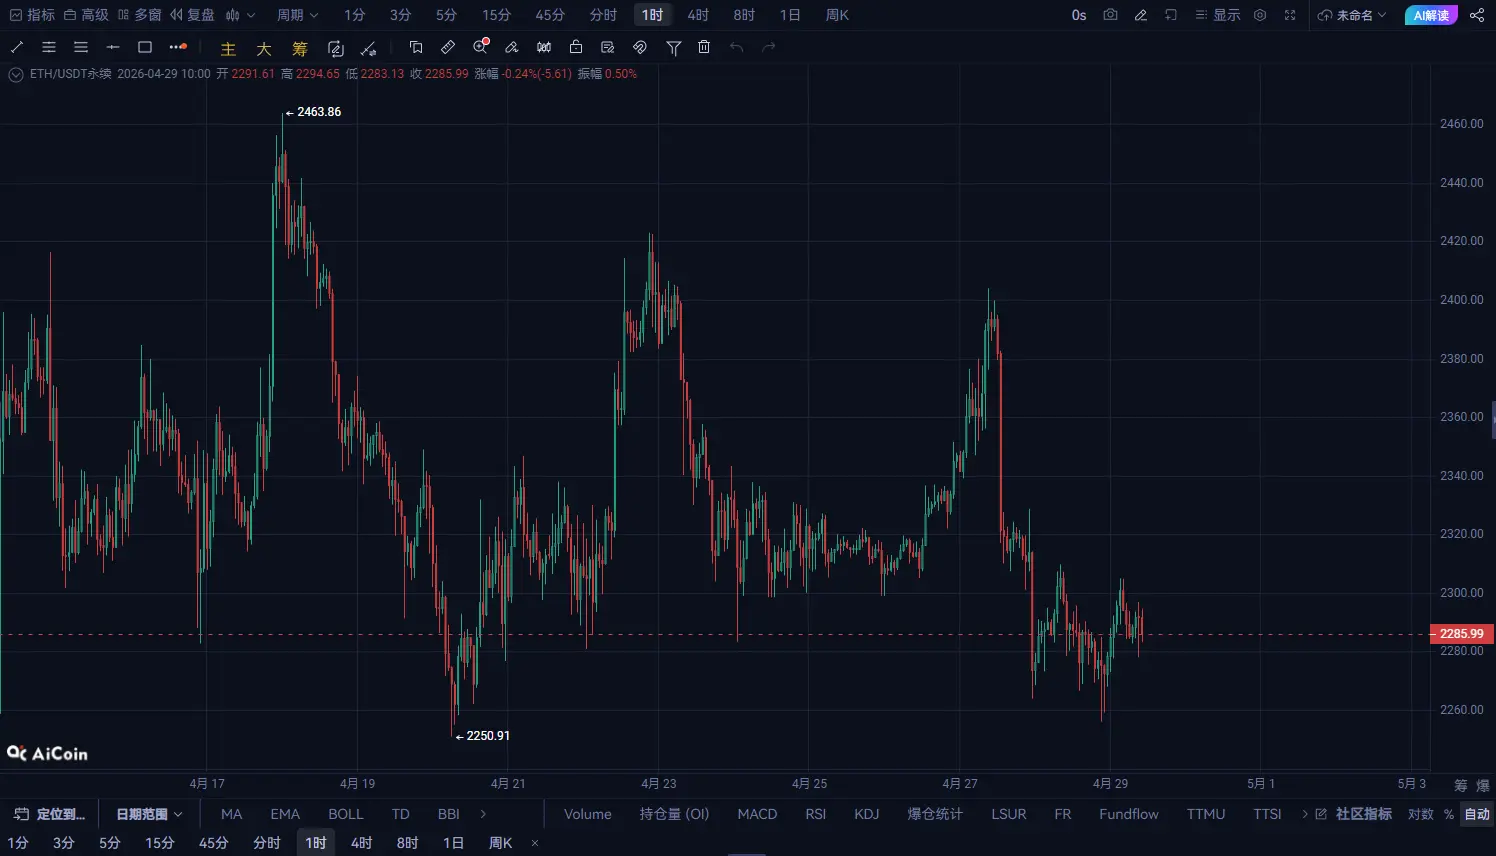Take a chart snapshot with camera icon
Viewport: 1496px width, 856px height.
pyautogui.click(x=1110, y=15)
